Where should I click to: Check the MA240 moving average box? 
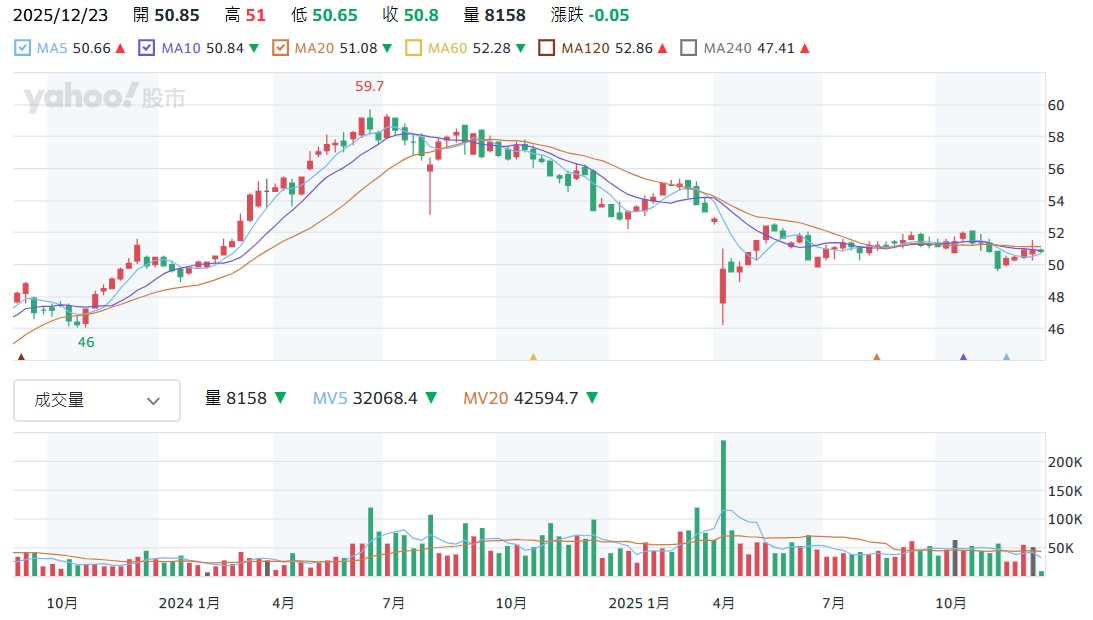[689, 48]
